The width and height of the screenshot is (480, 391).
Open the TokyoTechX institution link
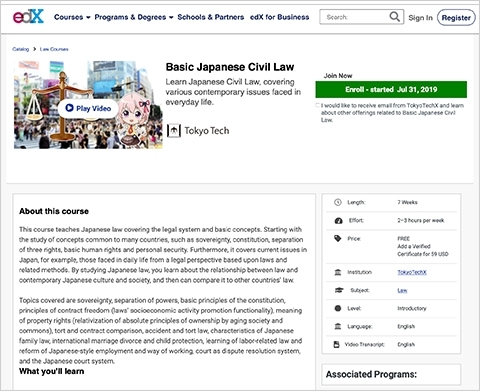click(412, 272)
